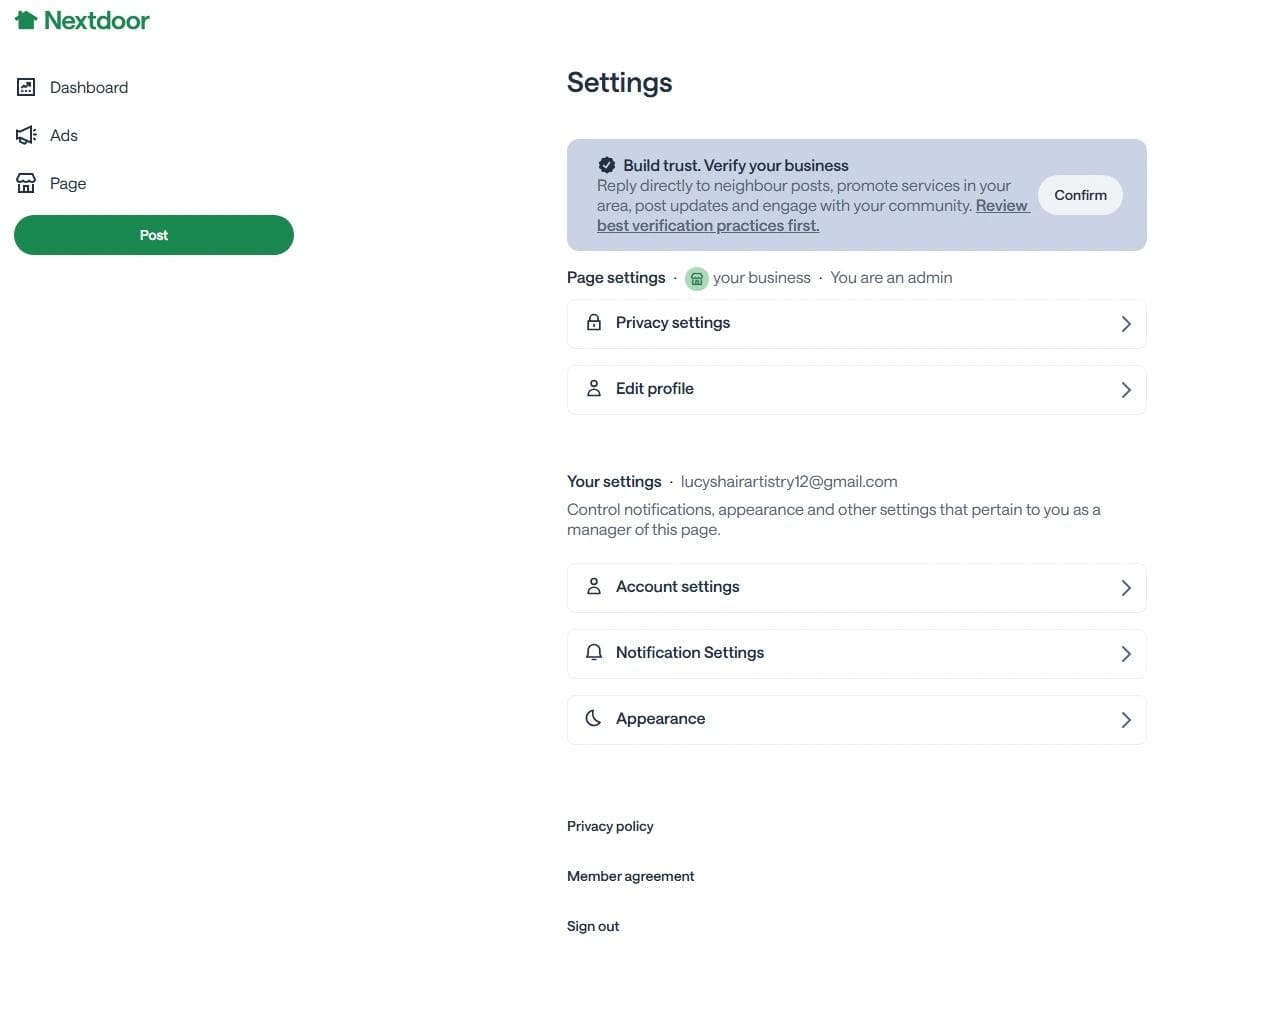Viewport: 1283px width, 1017px height.
Task: Click the padlock icon beside Privacy settings
Action: (x=594, y=322)
